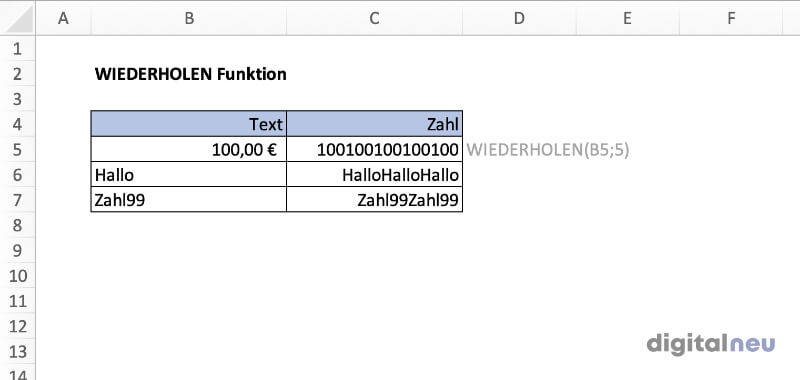800x380 pixels.
Task: Select row 1 header
Action: [x=18, y=49]
